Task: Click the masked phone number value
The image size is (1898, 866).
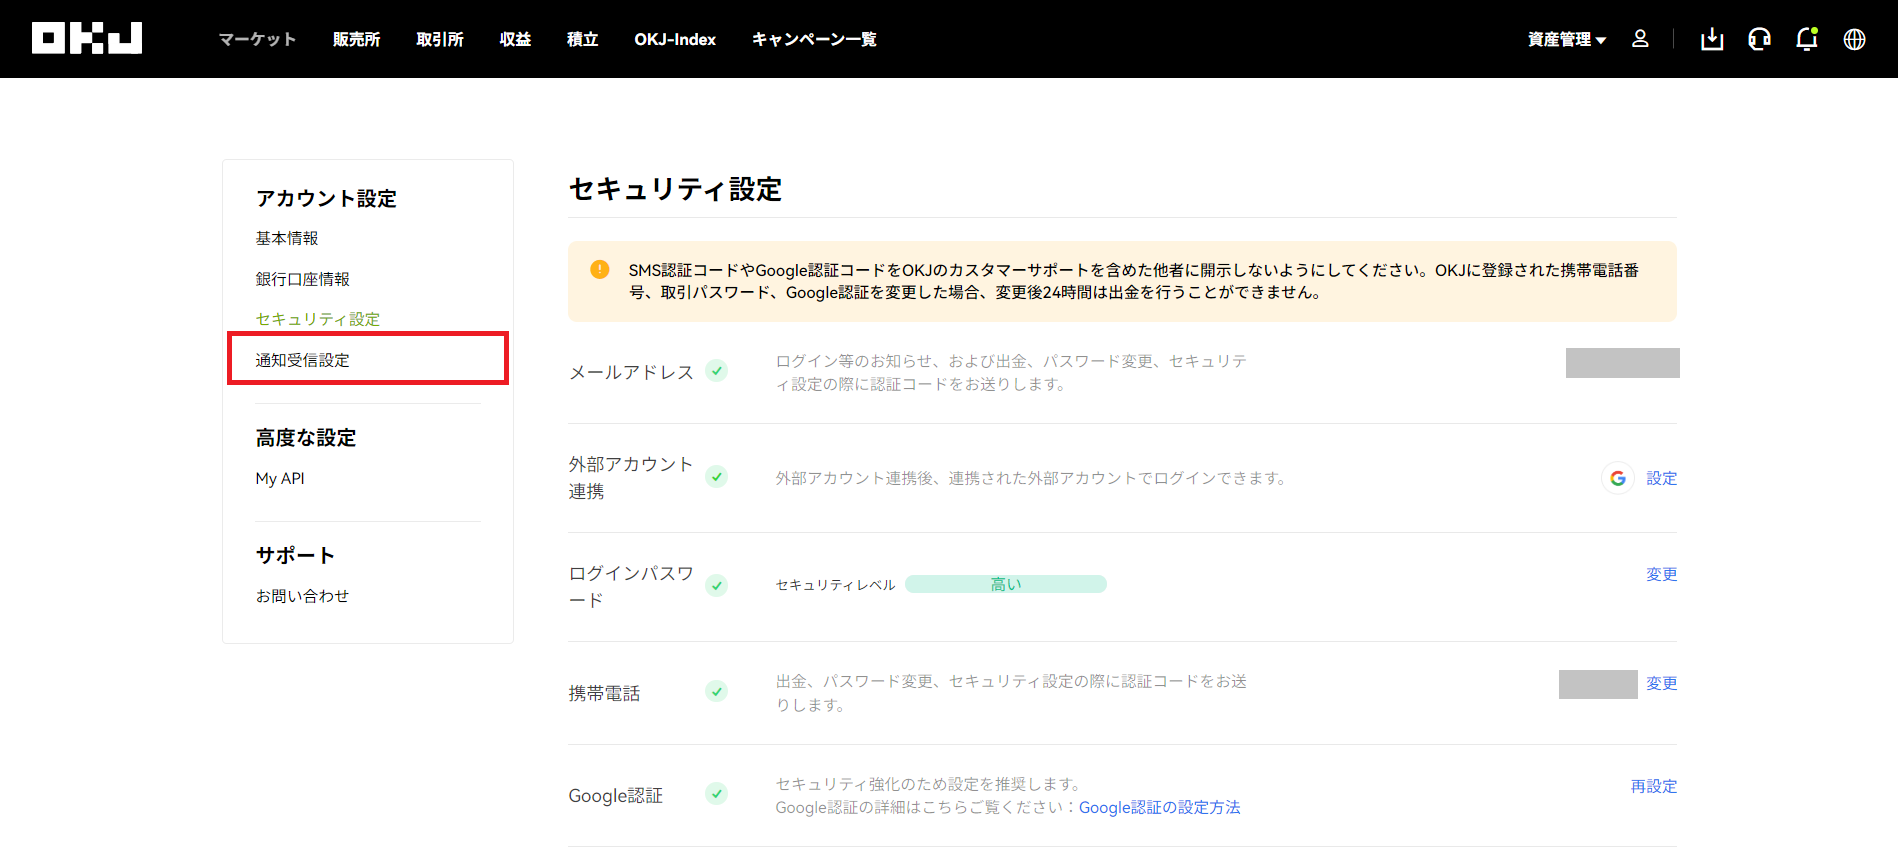Action: coord(1598,684)
